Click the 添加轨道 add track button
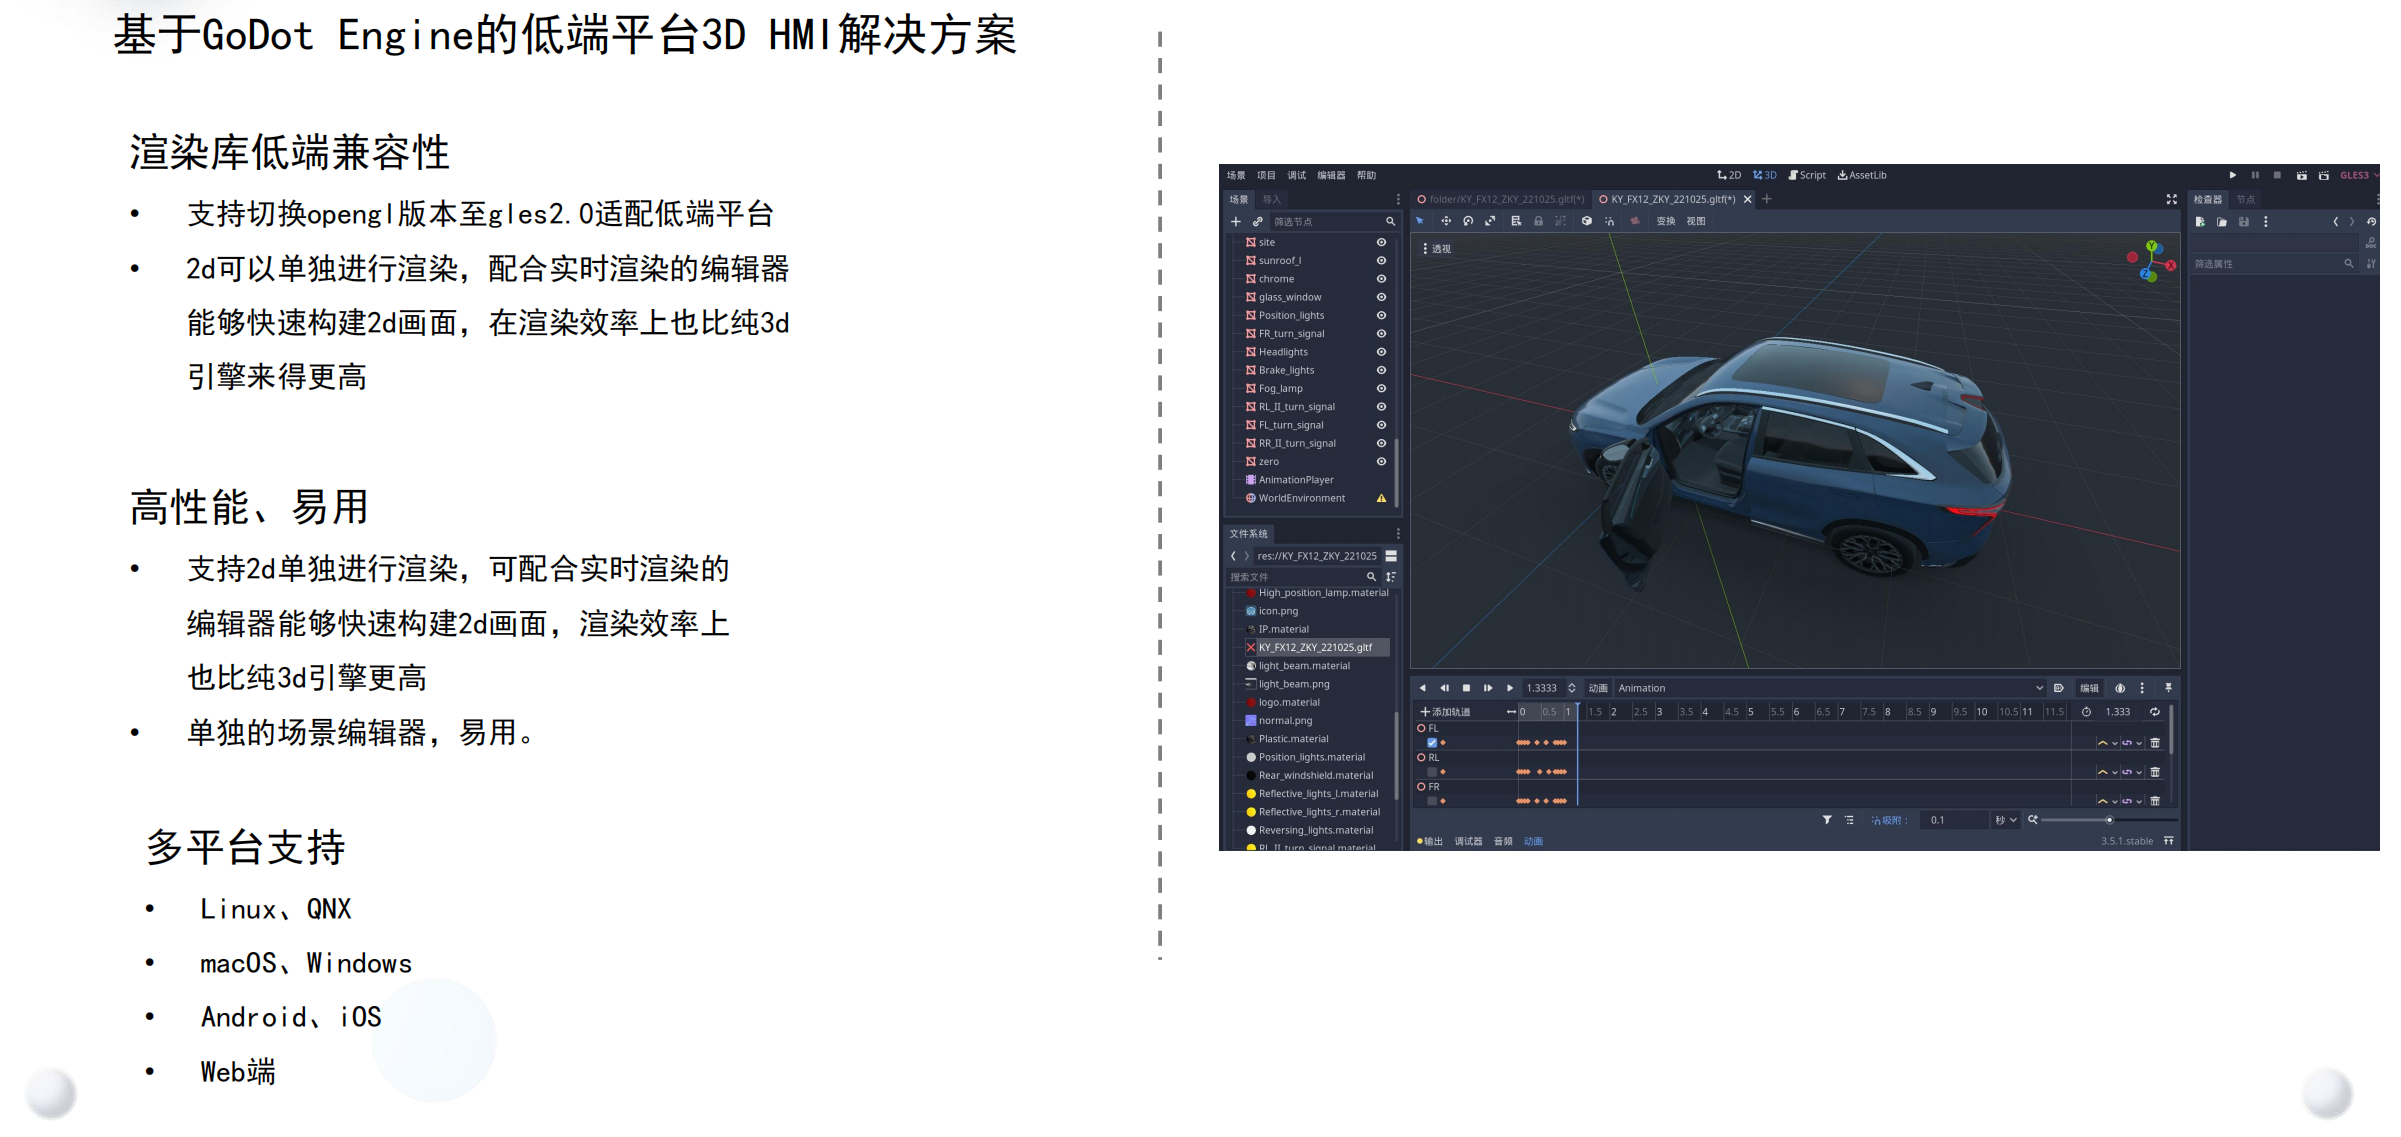Viewport: 2401px width, 1137px height. coord(1446,712)
